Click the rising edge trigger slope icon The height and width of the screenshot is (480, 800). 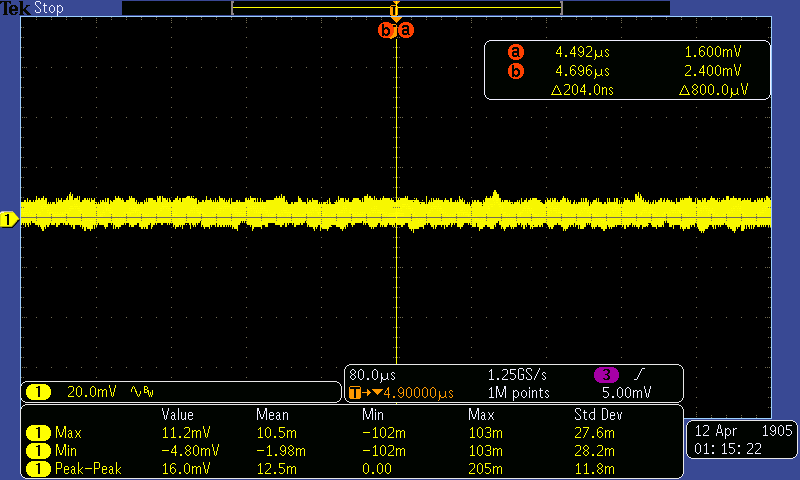(638, 375)
